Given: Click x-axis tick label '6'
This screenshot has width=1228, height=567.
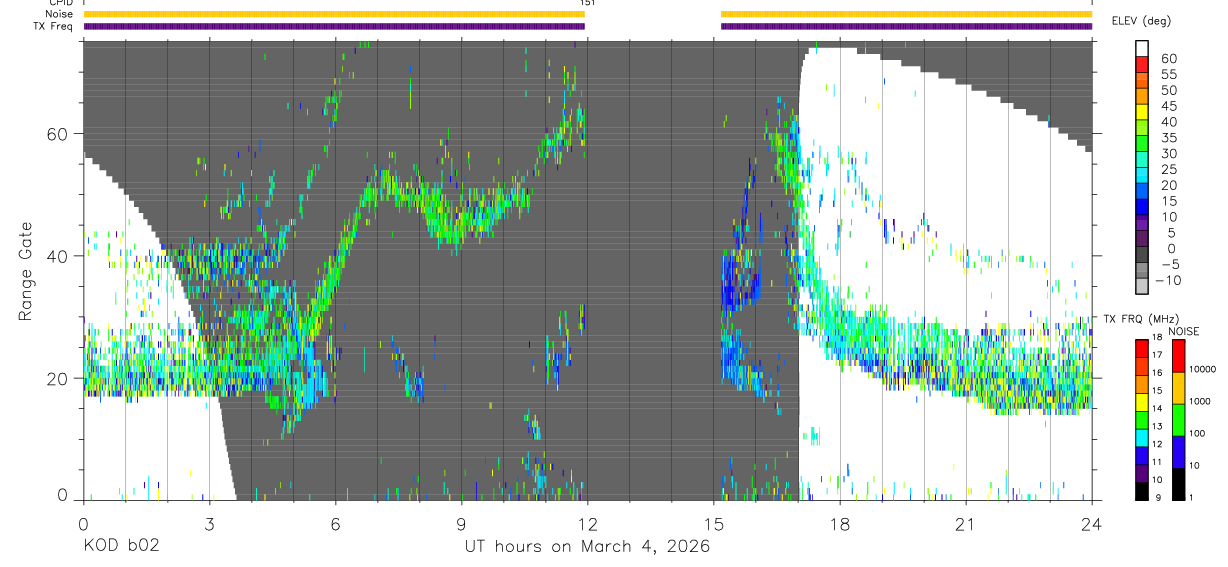Looking at the screenshot, I should click(x=335, y=523).
